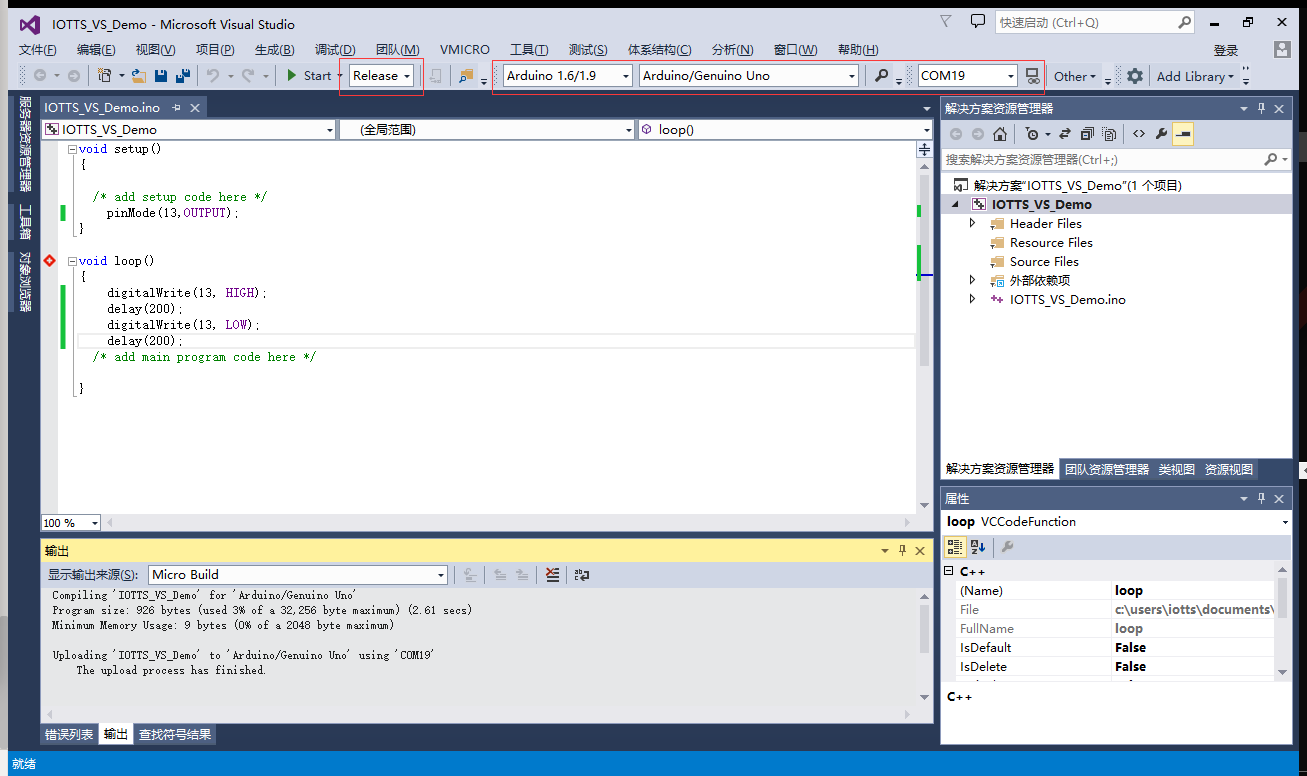Select Source Files in Solution Explorer
Screen dimensions: 1307x776
coord(1044,261)
